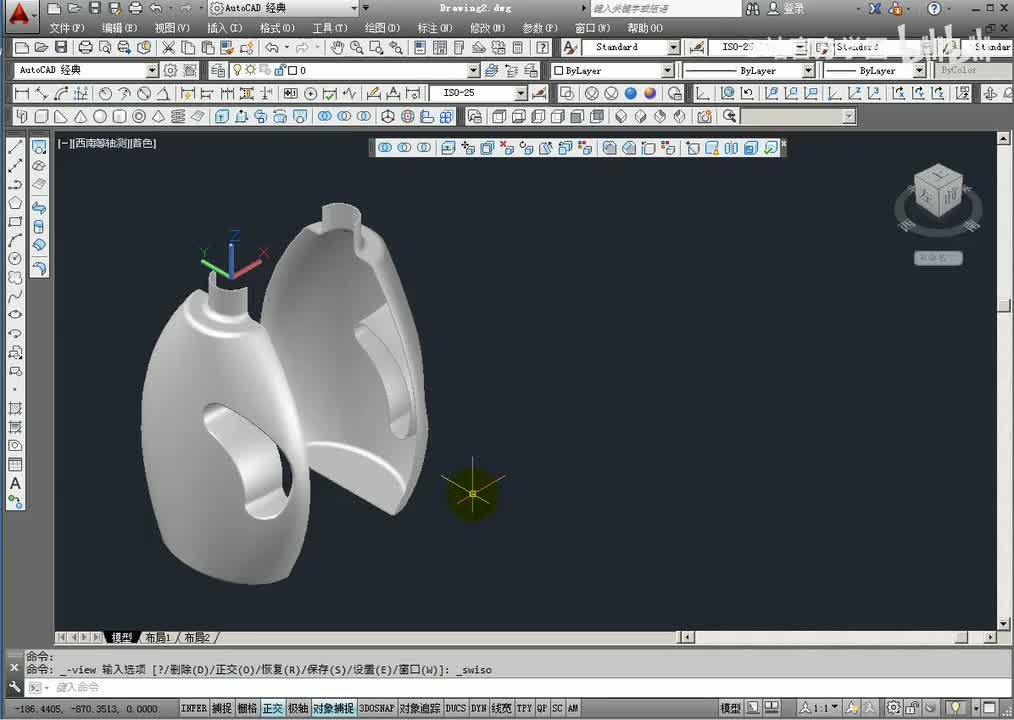
Task: Expand the ISO-25 dimension style dropdown in the dimension toolbar
Action: [521, 94]
